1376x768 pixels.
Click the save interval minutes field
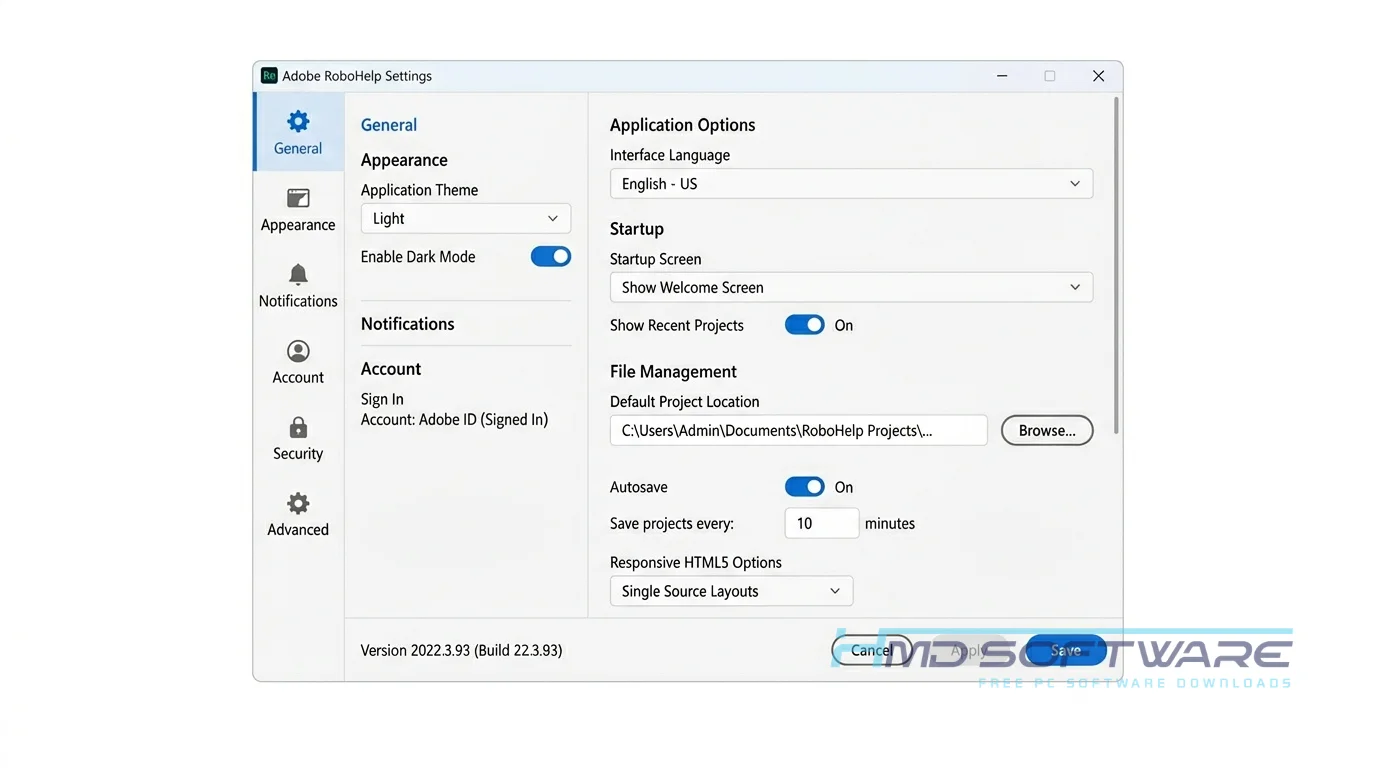pyautogui.click(x=822, y=523)
